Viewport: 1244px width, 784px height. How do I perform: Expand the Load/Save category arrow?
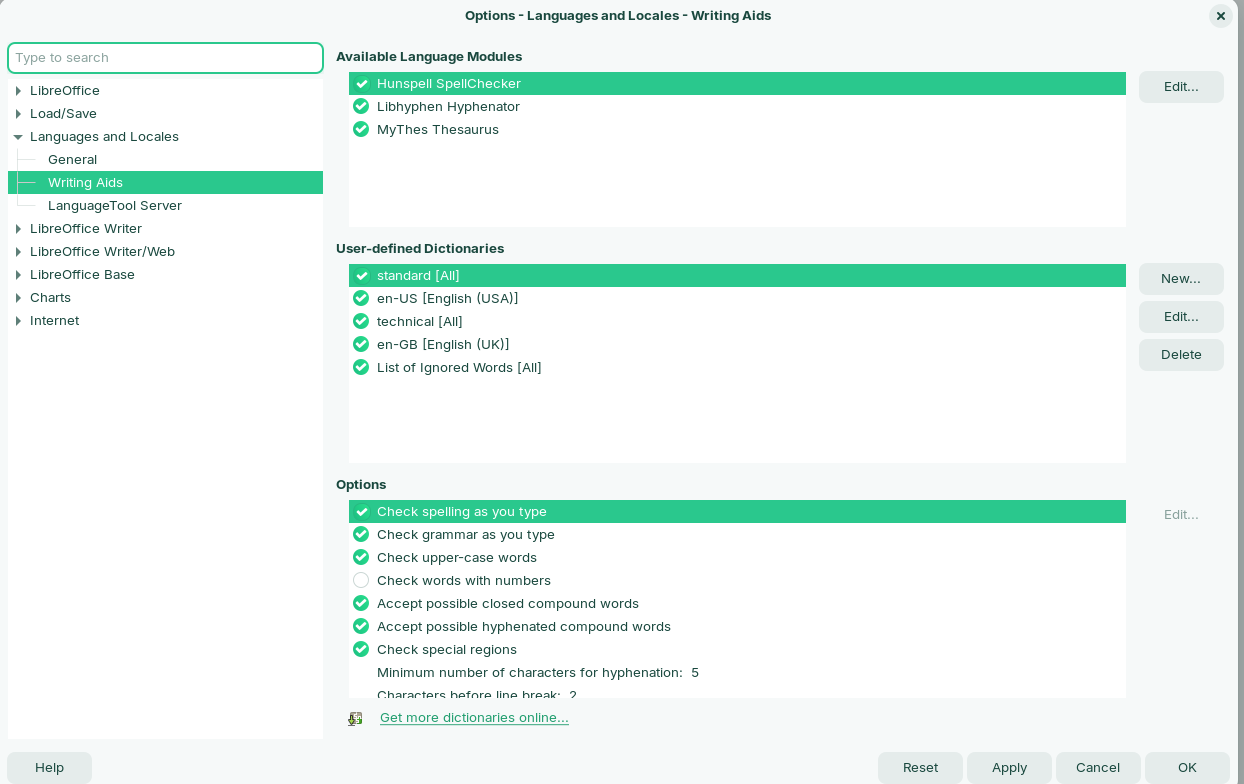[x=18, y=114]
